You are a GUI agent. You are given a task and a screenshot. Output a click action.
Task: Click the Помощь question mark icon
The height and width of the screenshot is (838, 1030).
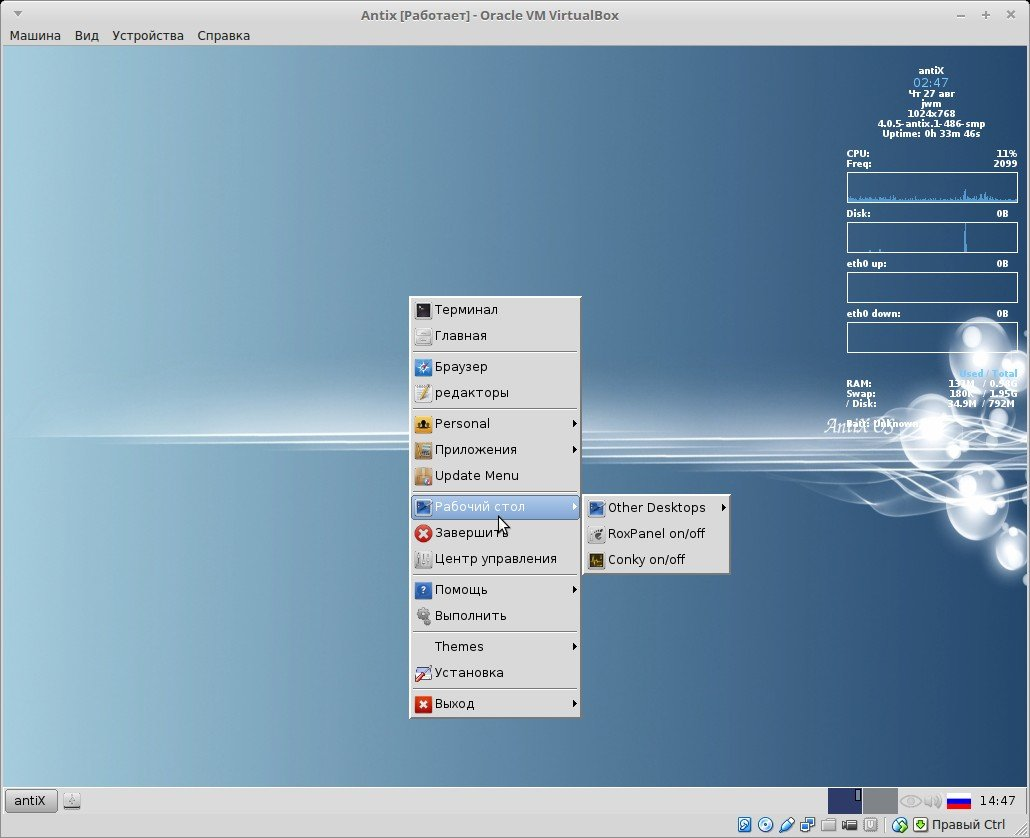[x=423, y=590]
